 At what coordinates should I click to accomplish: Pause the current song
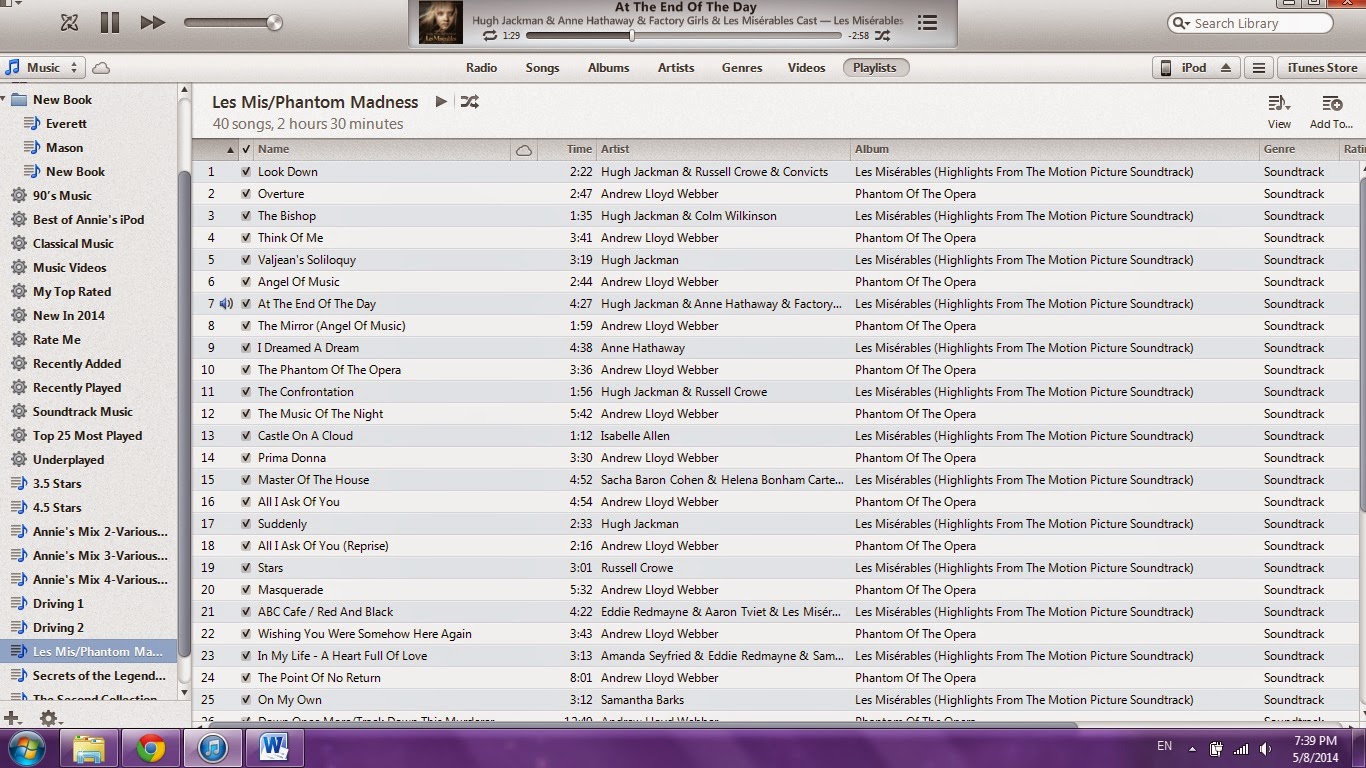click(x=110, y=22)
